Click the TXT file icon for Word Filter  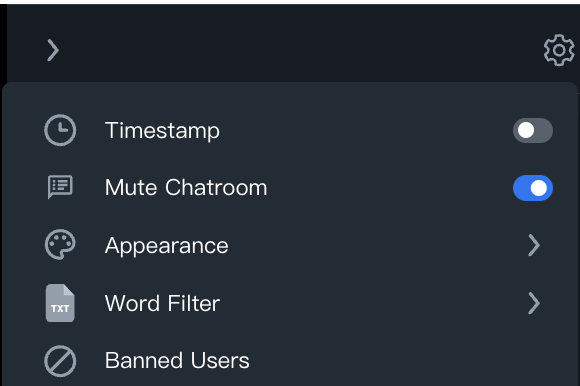click(x=60, y=303)
